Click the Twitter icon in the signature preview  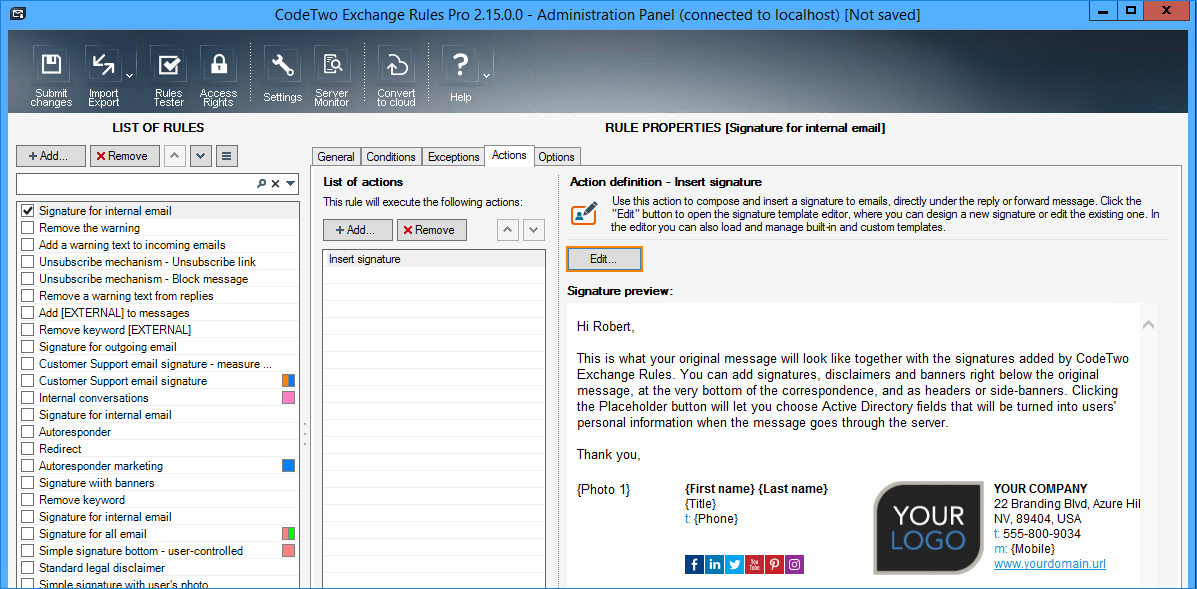coord(734,565)
